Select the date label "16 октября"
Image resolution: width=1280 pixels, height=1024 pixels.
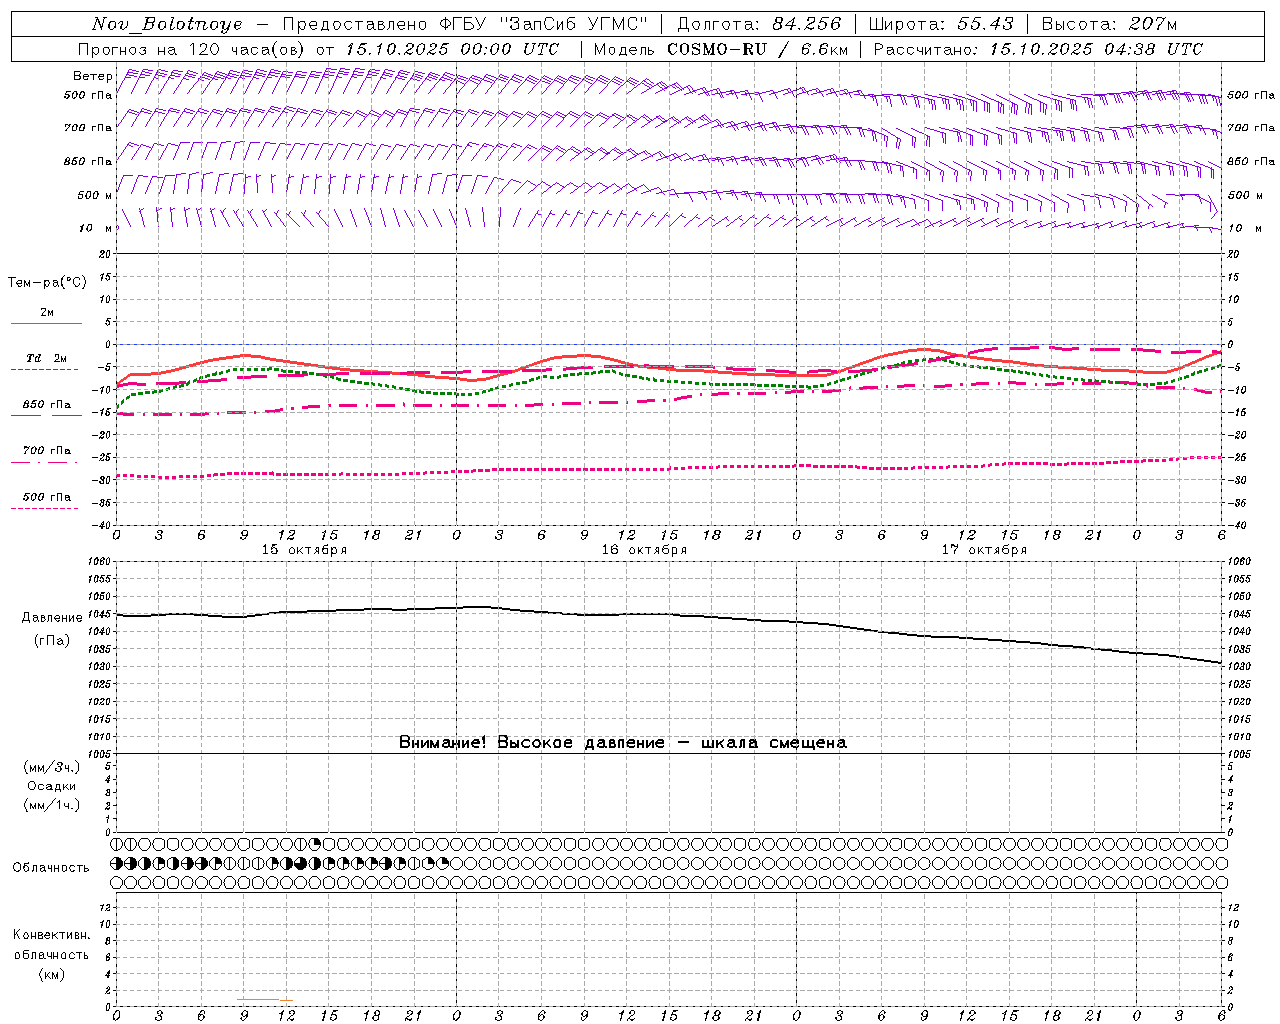click(x=644, y=550)
